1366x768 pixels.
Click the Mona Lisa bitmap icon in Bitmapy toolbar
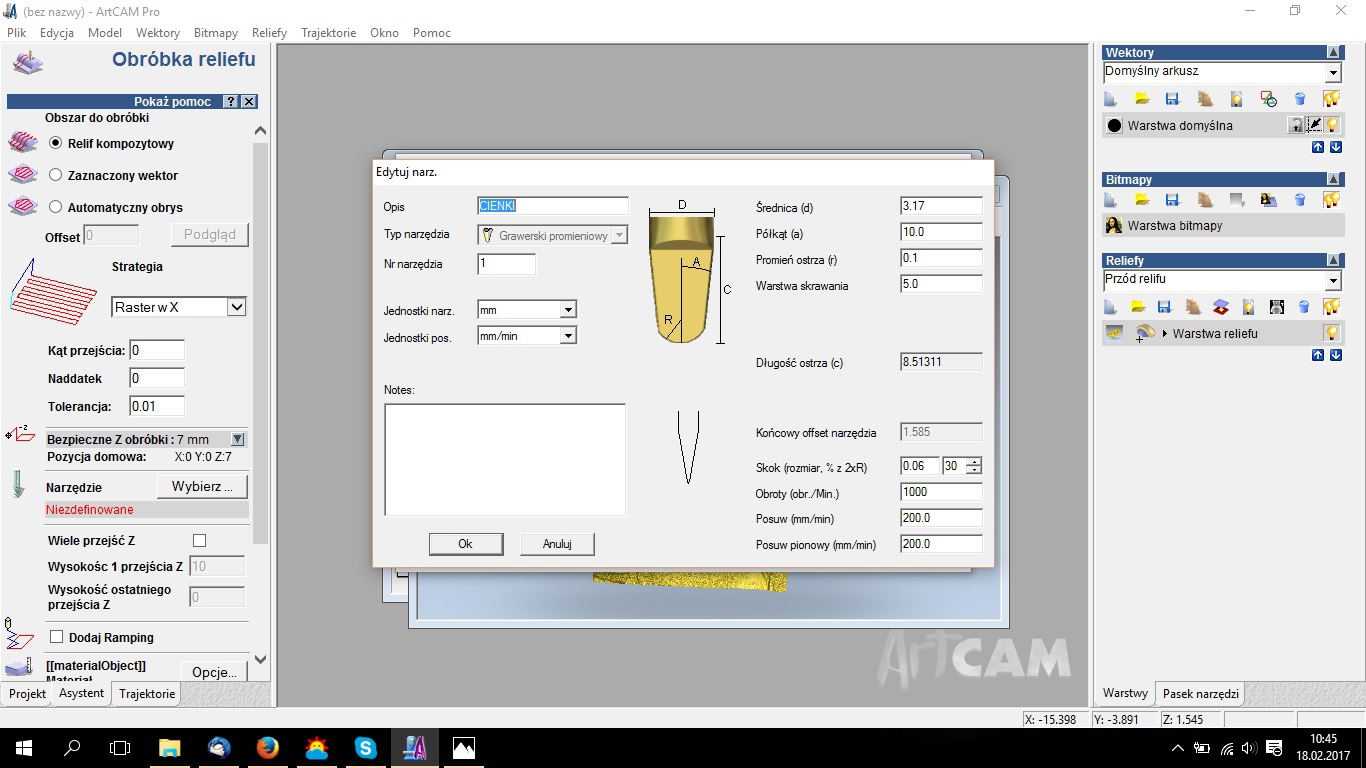tap(1268, 199)
